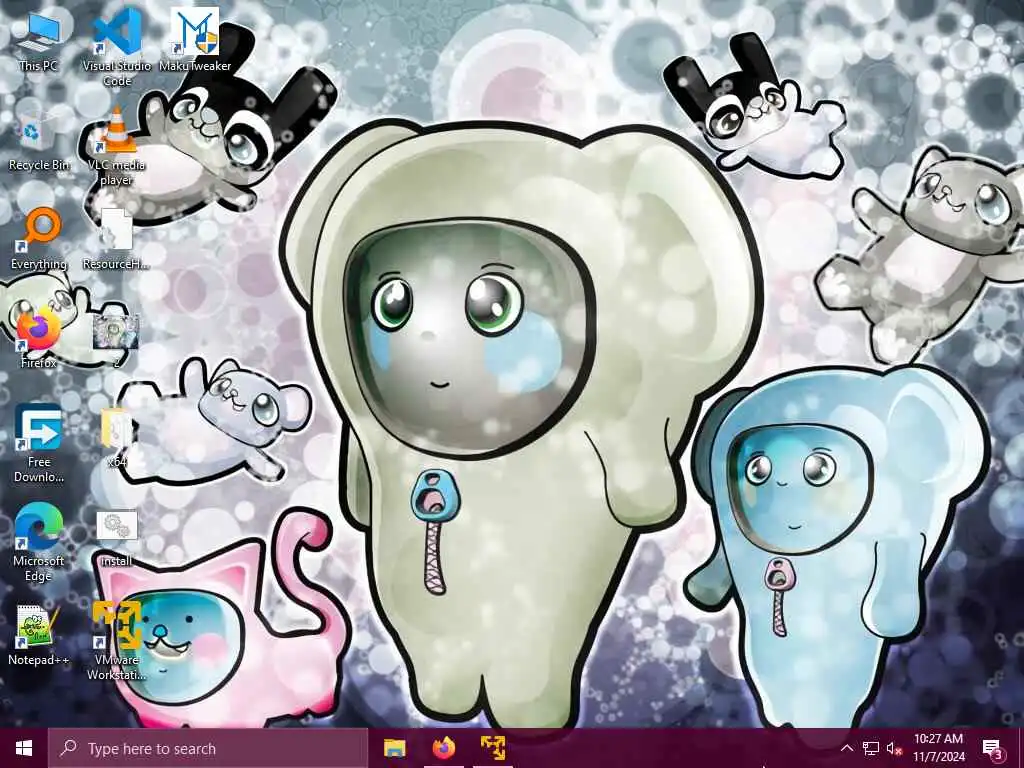The image size is (1024, 768).
Task: Select the Microsoft Edge desktop shortcut
Action: [x=39, y=543]
